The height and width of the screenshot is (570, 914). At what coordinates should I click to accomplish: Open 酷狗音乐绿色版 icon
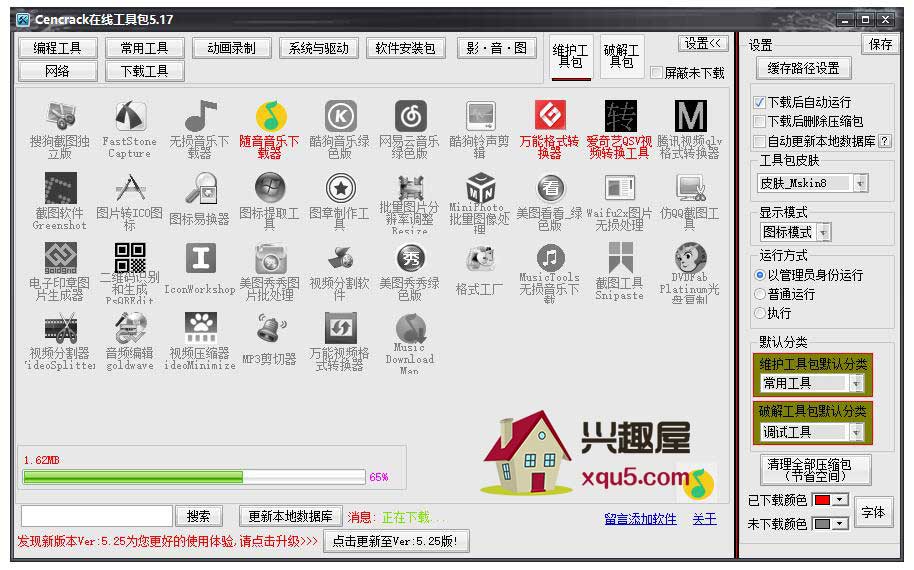coord(340,116)
